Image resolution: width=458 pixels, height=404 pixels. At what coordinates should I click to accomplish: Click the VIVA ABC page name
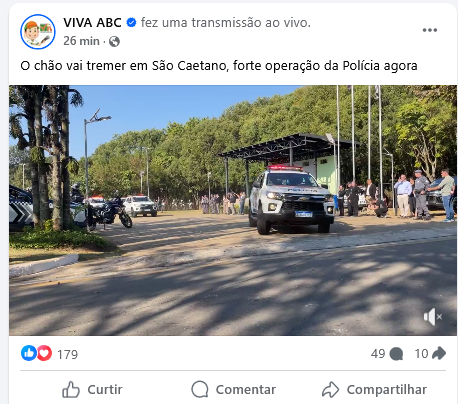92,23
